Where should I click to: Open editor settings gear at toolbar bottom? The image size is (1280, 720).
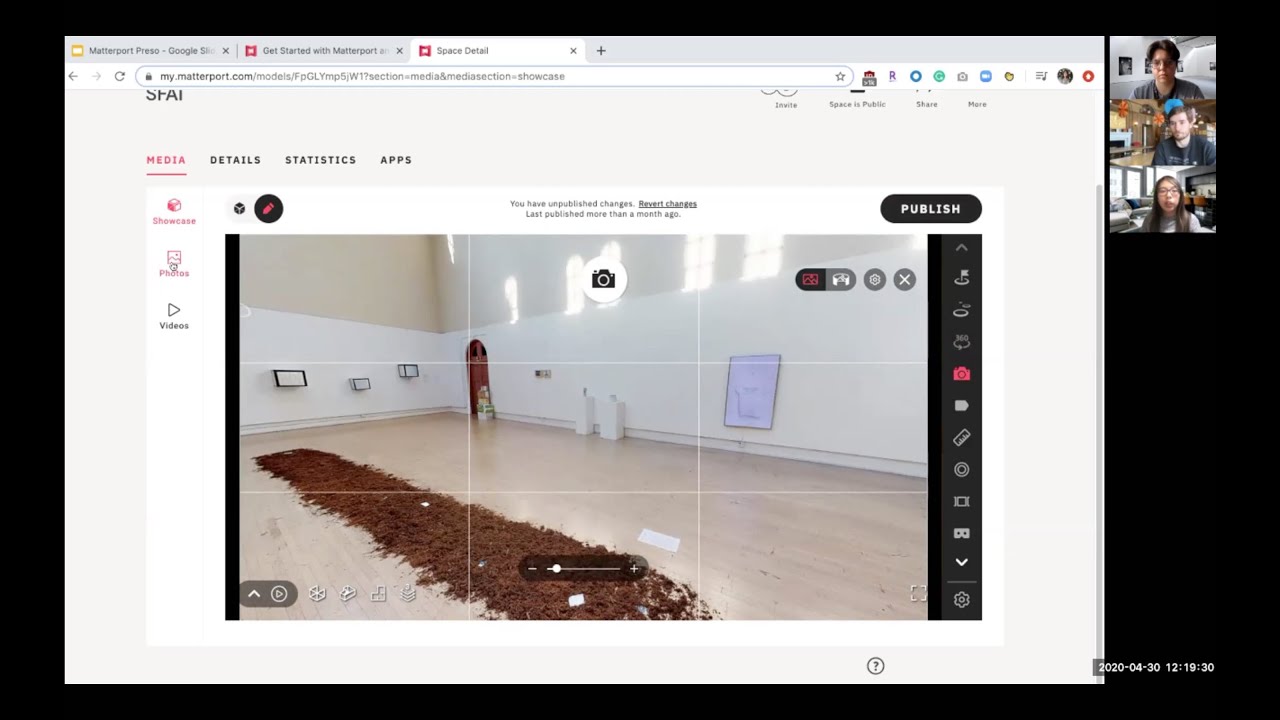961,600
